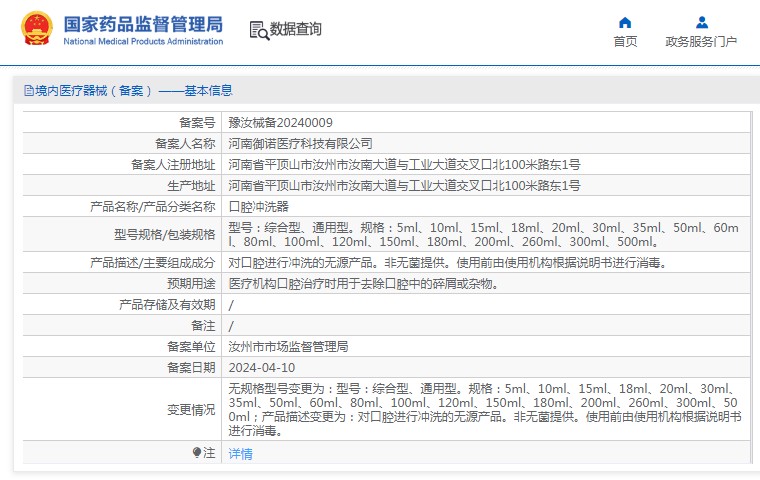
Task: Click the 备案人注册地址 label
Action: [173, 165]
